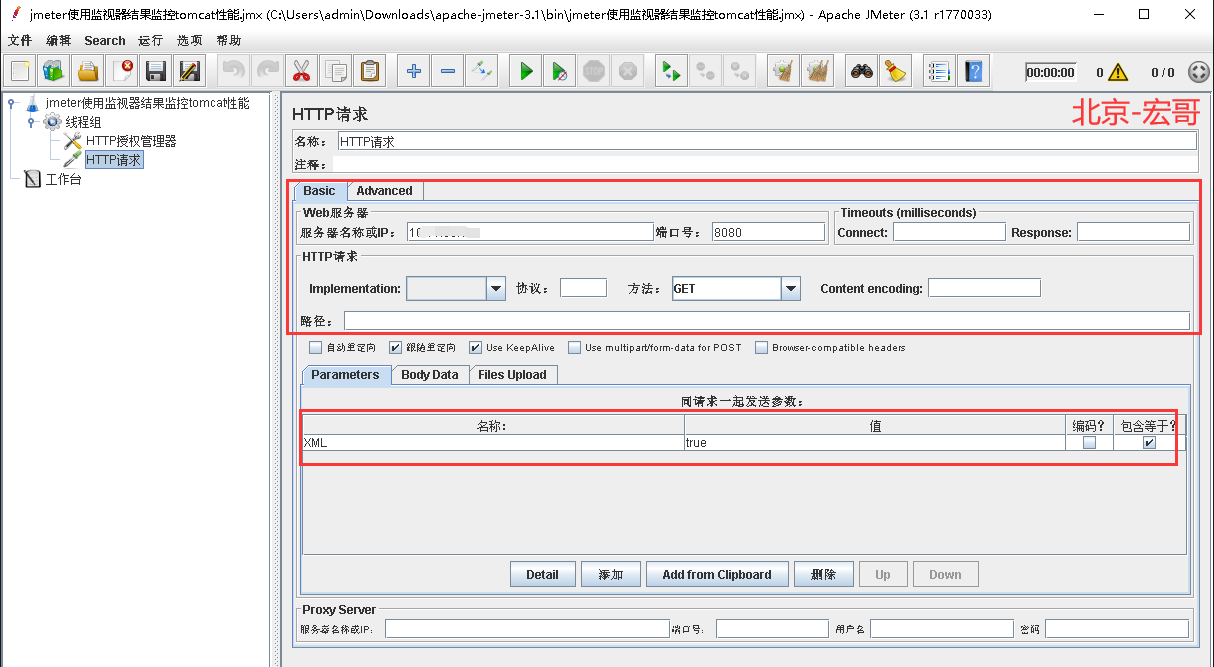Click the Stop test icon
Image resolution: width=1214 pixels, height=667 pixels.
tap(594, 71)
